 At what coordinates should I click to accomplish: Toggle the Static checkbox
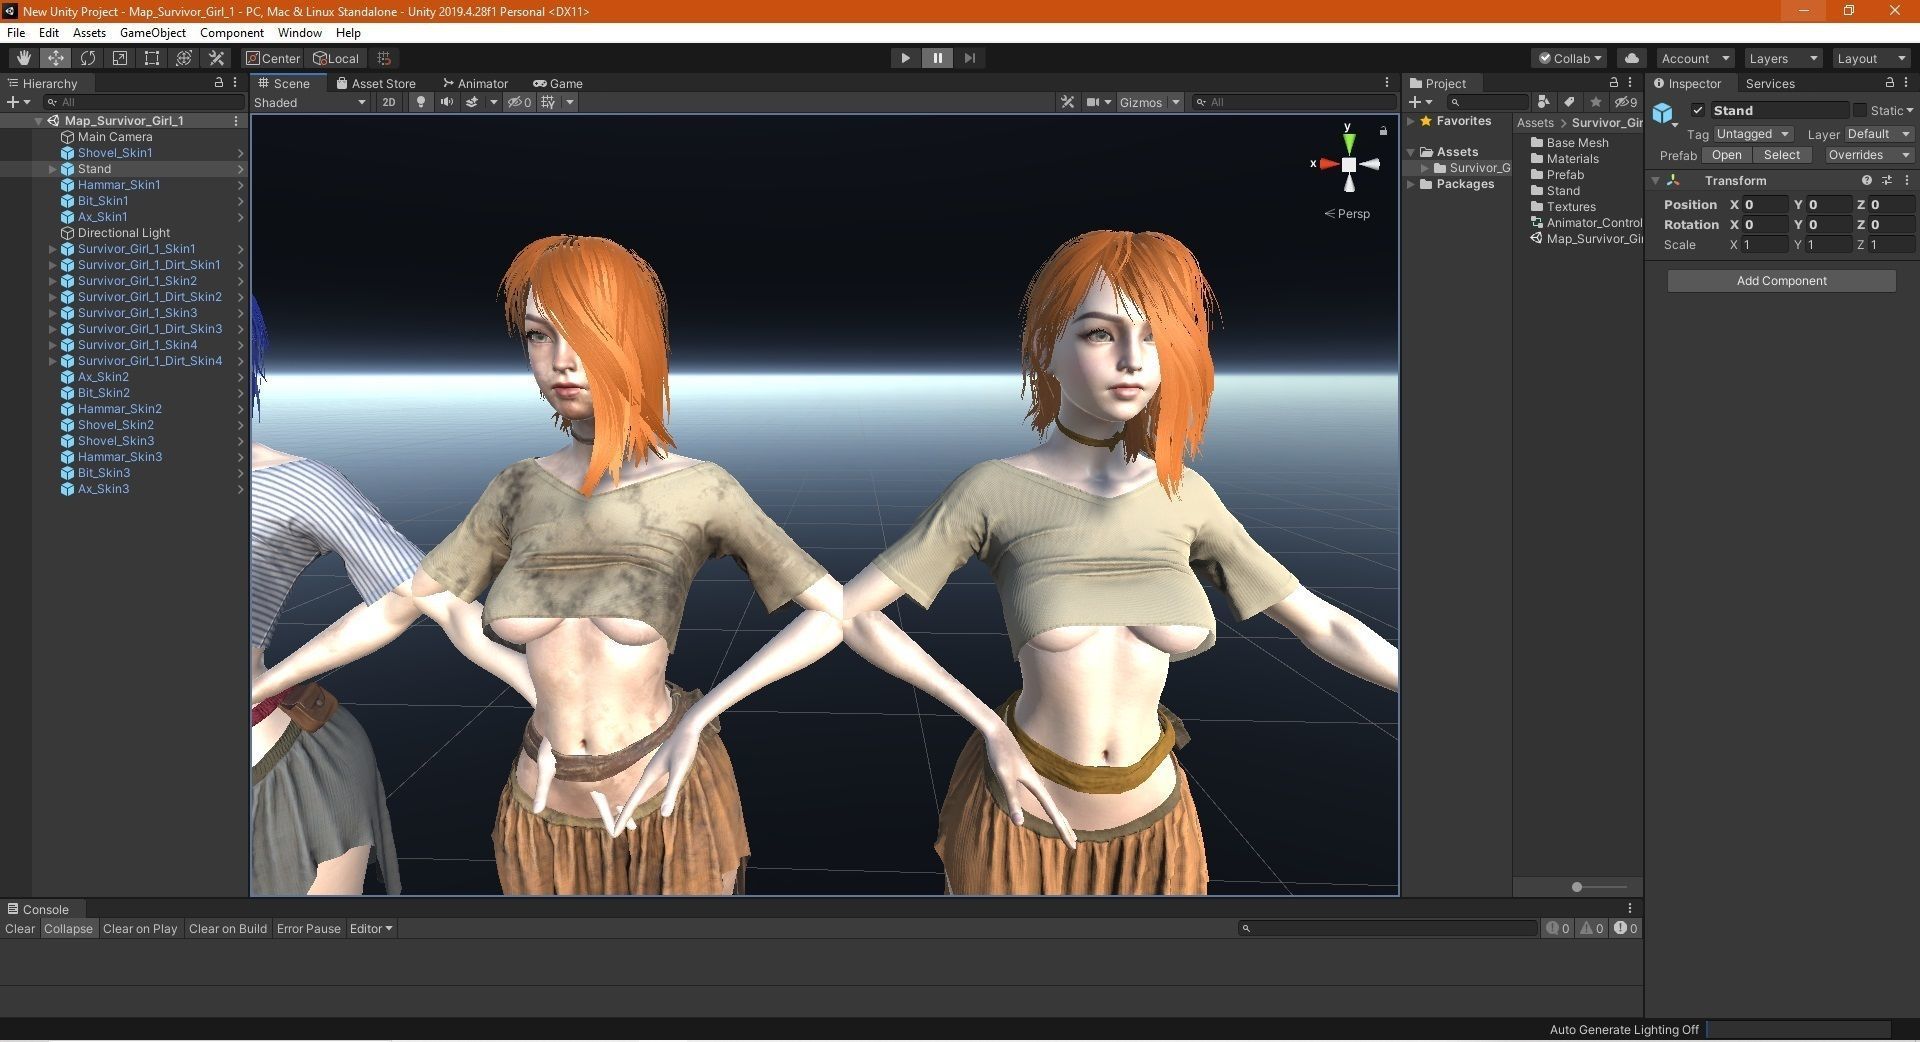[x=1860, y=110]
